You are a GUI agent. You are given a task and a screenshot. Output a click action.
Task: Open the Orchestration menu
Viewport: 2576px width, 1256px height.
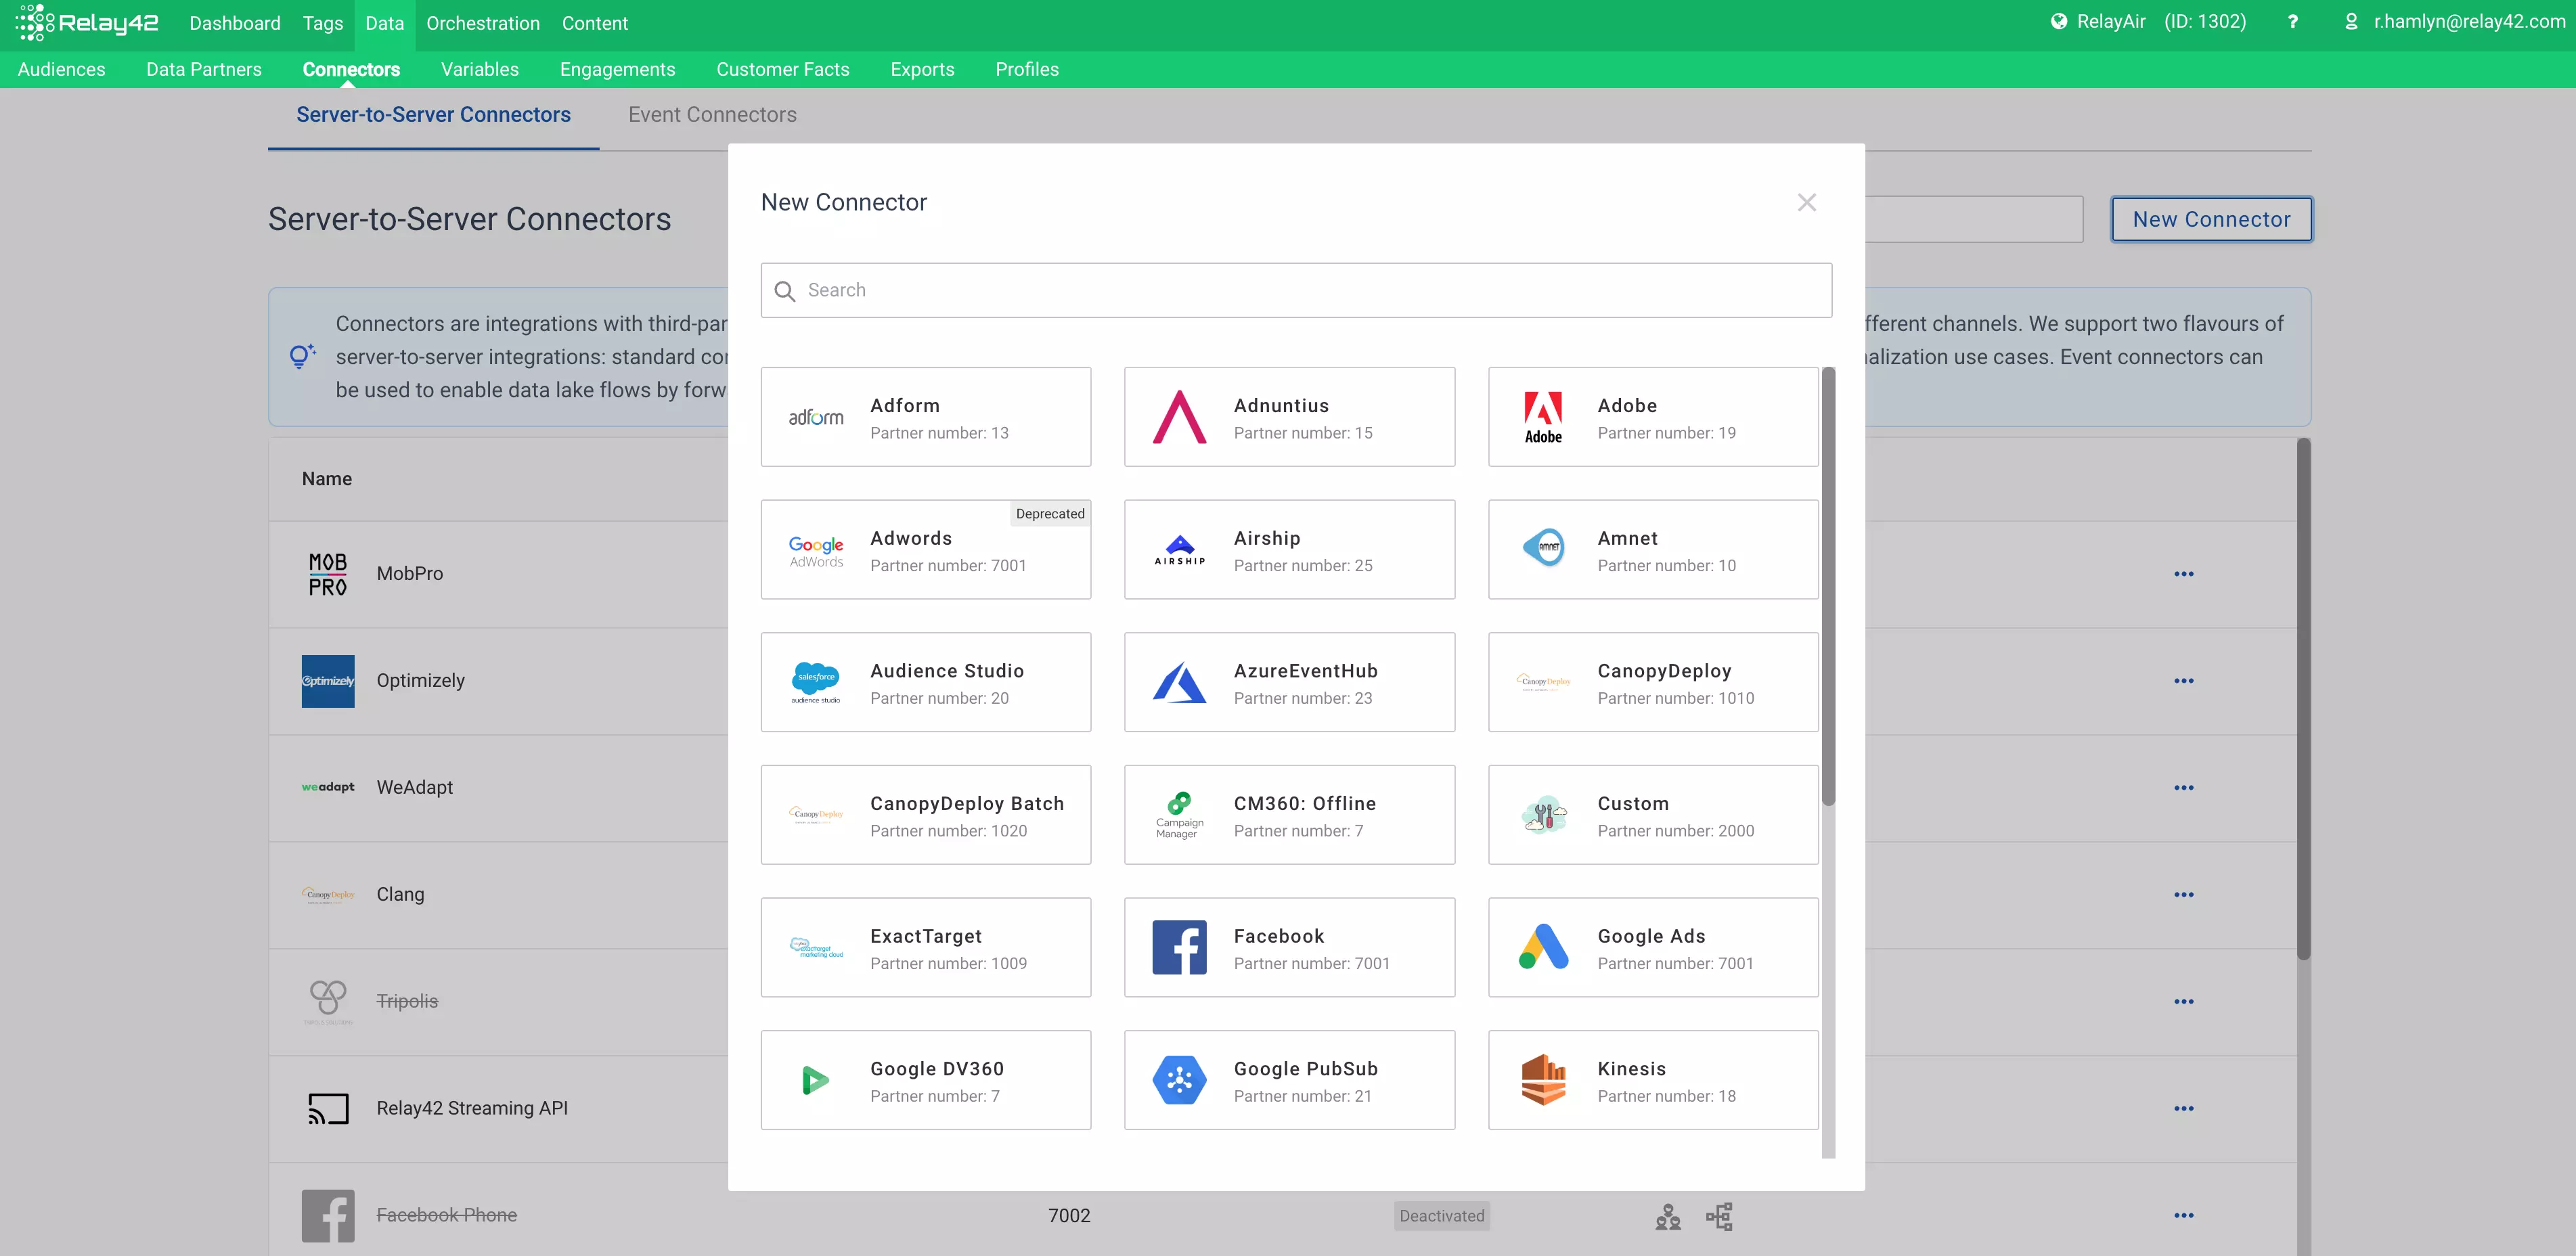coord(483,23)
